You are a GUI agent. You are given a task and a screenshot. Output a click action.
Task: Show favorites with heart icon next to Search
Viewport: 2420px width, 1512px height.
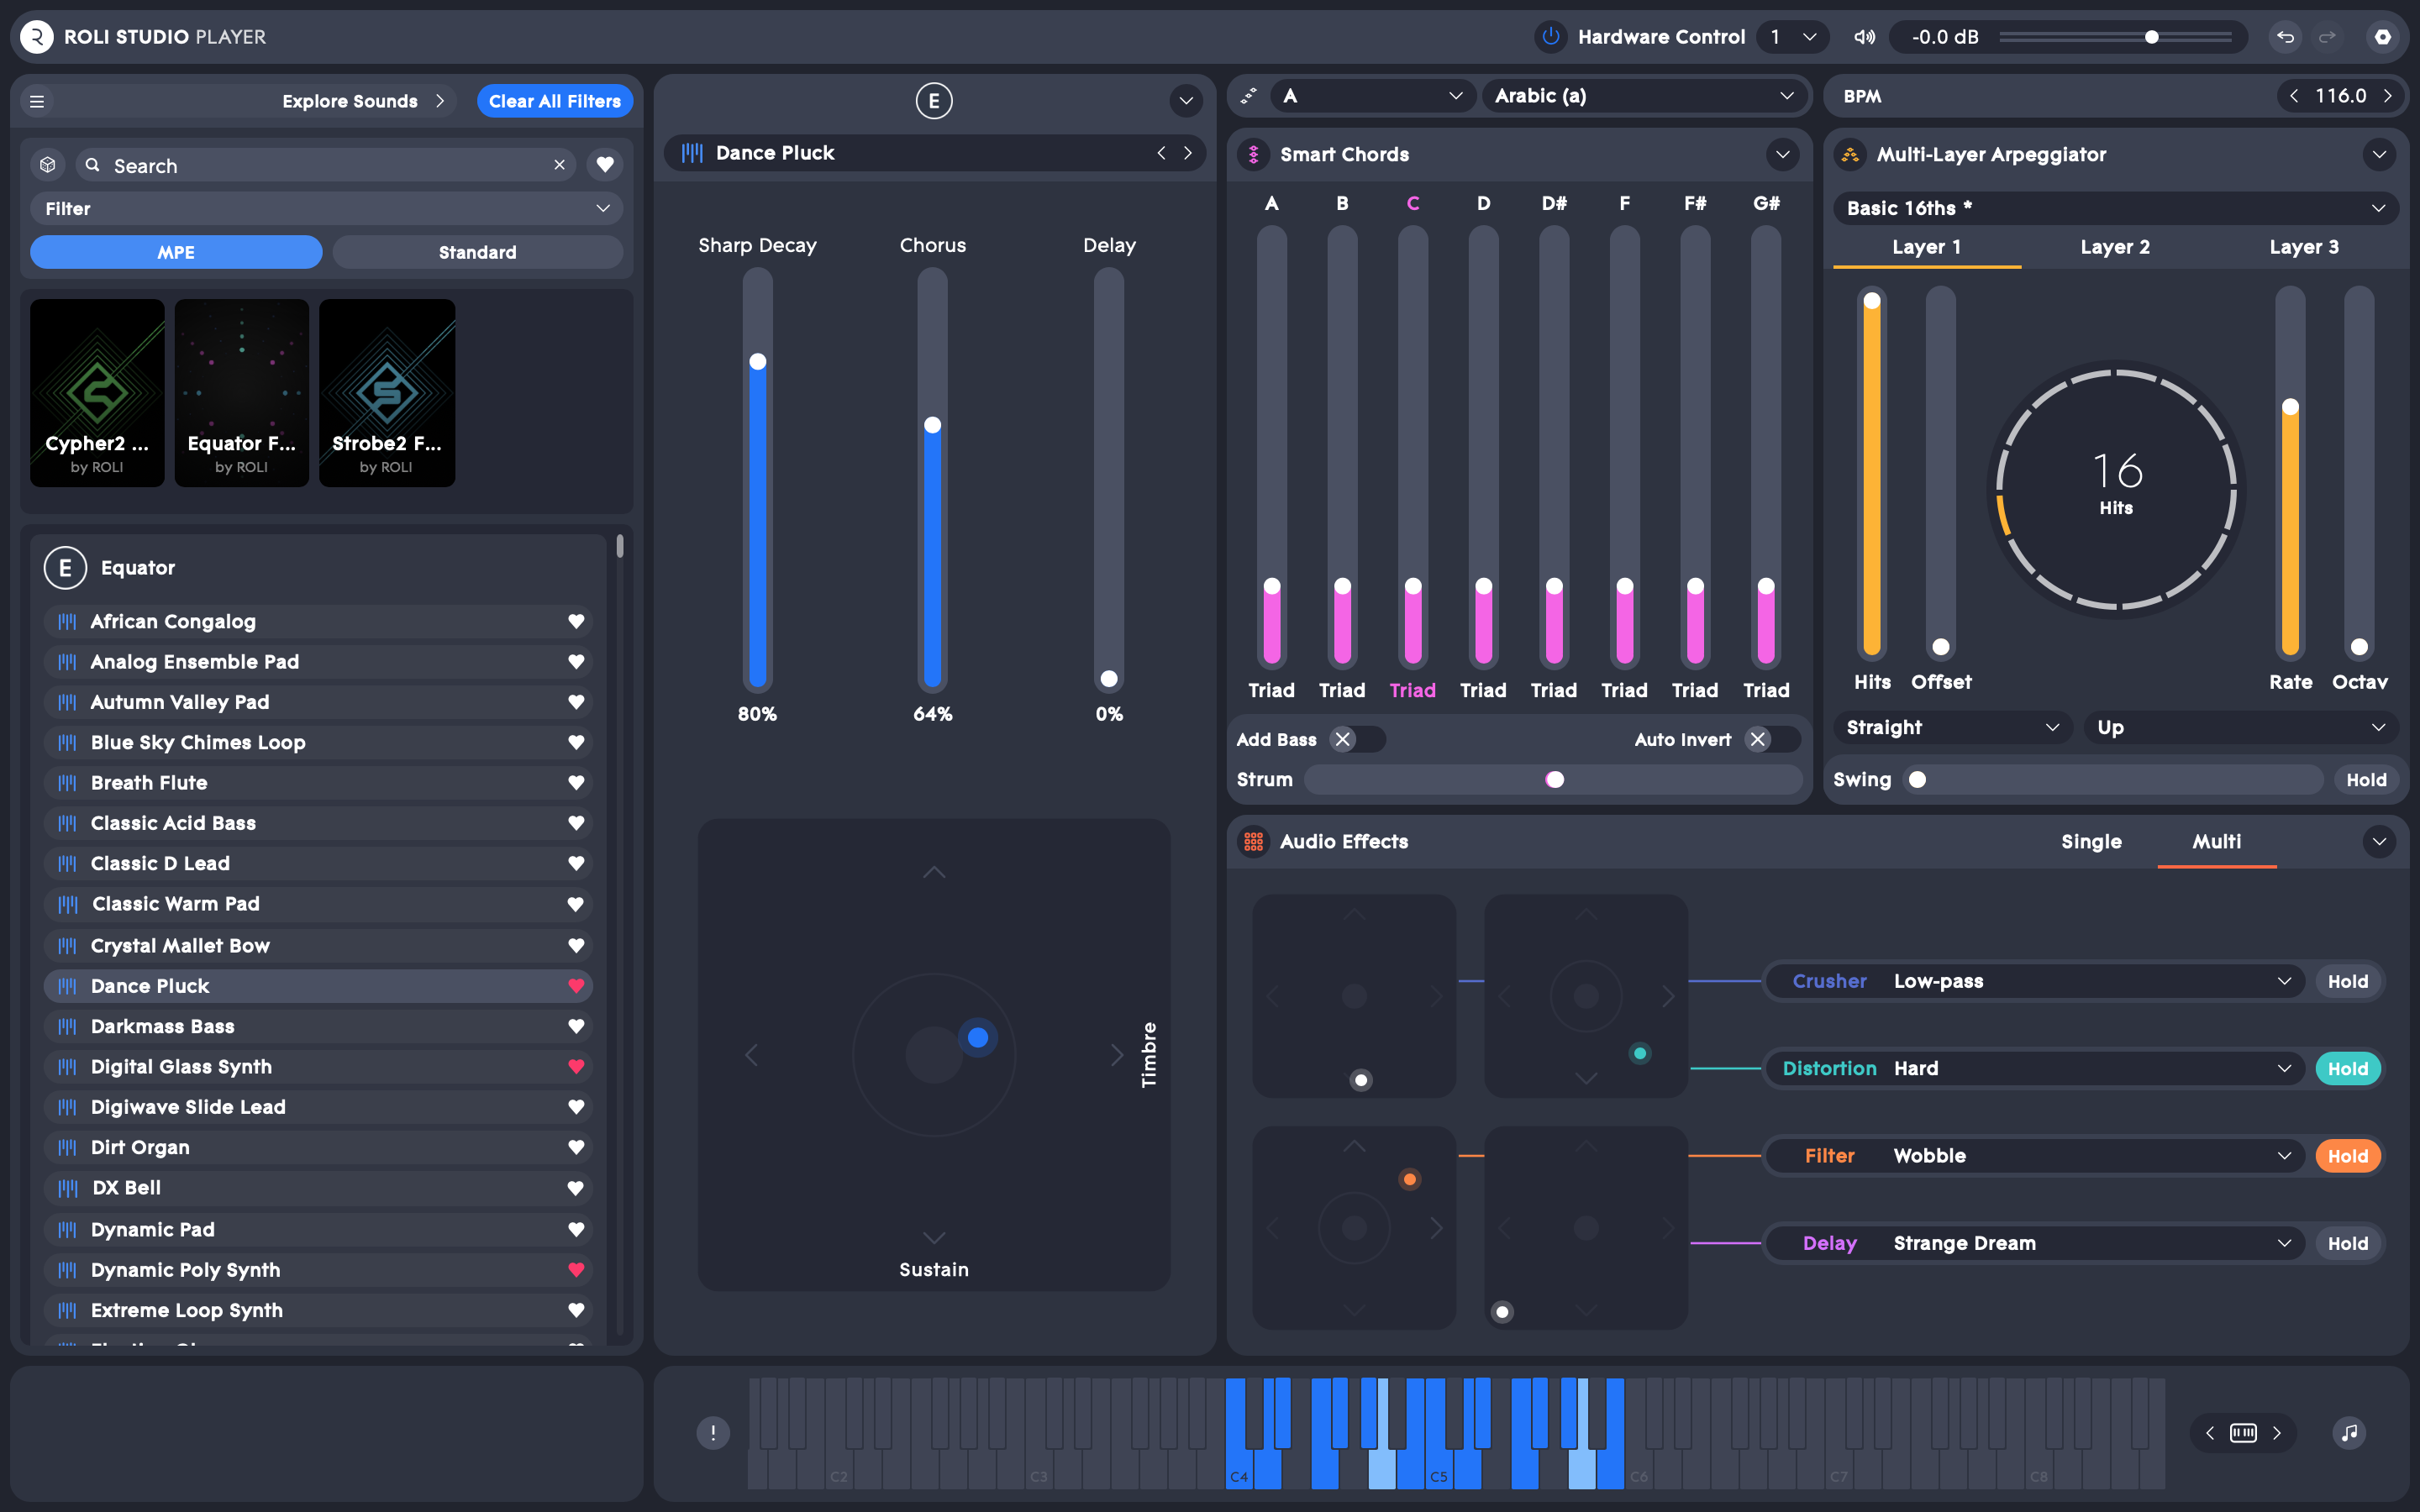coord(605,165)
